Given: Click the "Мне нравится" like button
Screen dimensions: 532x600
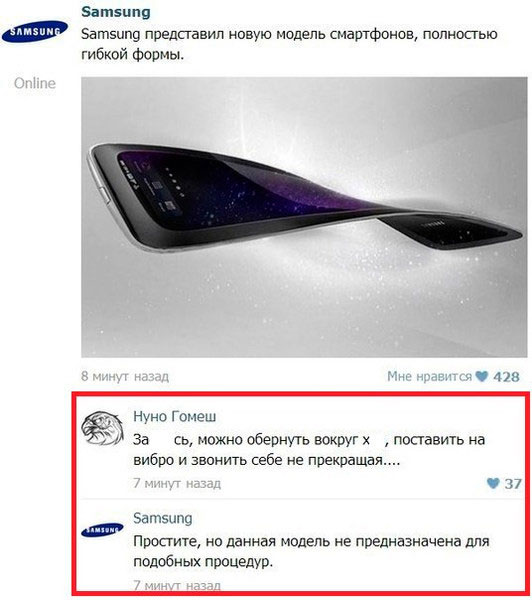Looking at the screenshot, I should 429,377.
